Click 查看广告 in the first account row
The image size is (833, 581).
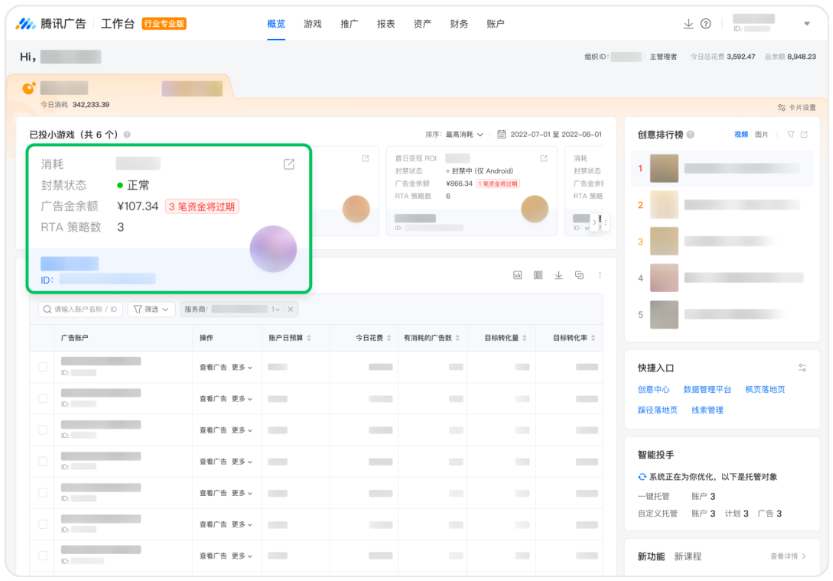coord(213,367)
